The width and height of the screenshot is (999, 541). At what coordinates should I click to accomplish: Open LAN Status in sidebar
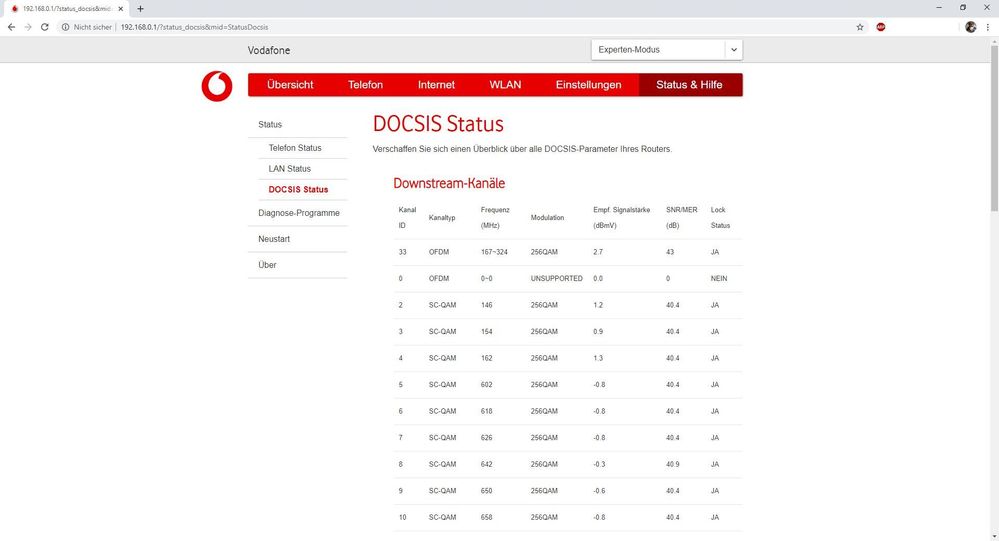coord(290,169)
